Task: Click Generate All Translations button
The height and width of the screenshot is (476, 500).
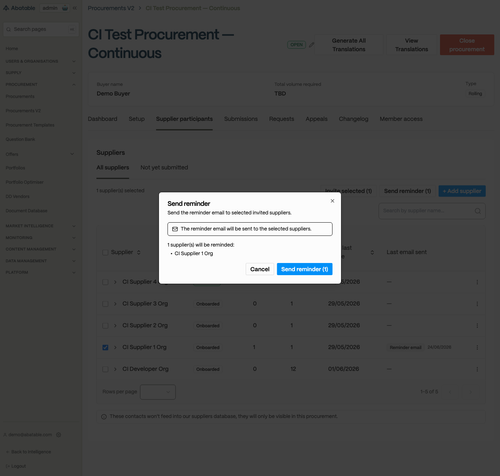Action: click(349, 45)
